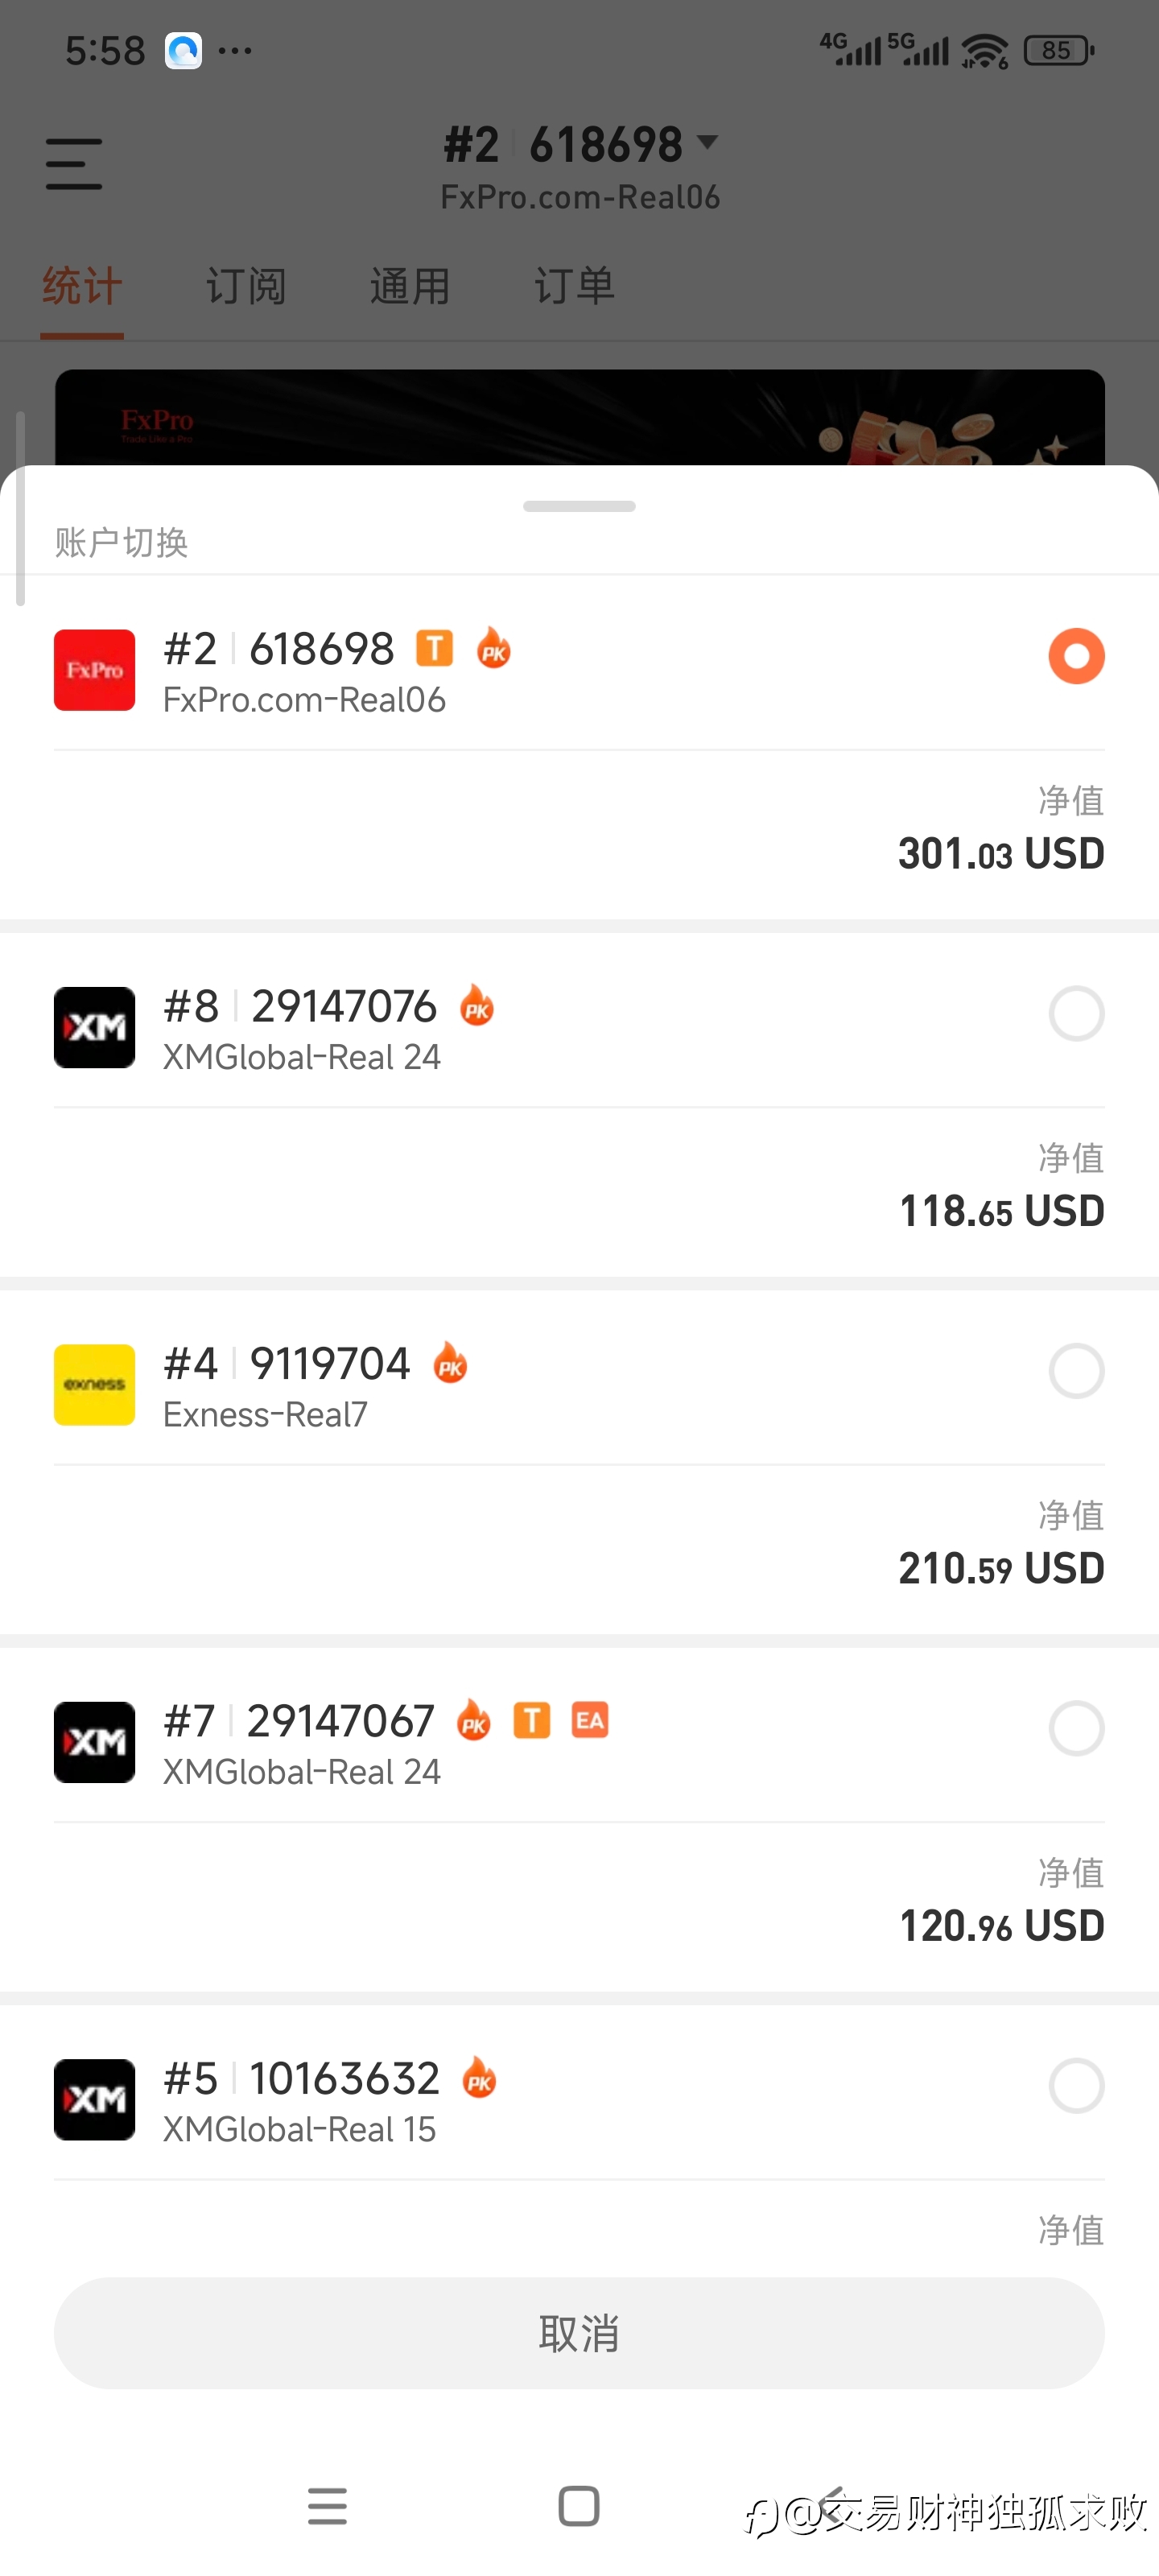Tap the bottom sheet drag handle
Screen dimensions: 1159x2576
pos(579,507)
